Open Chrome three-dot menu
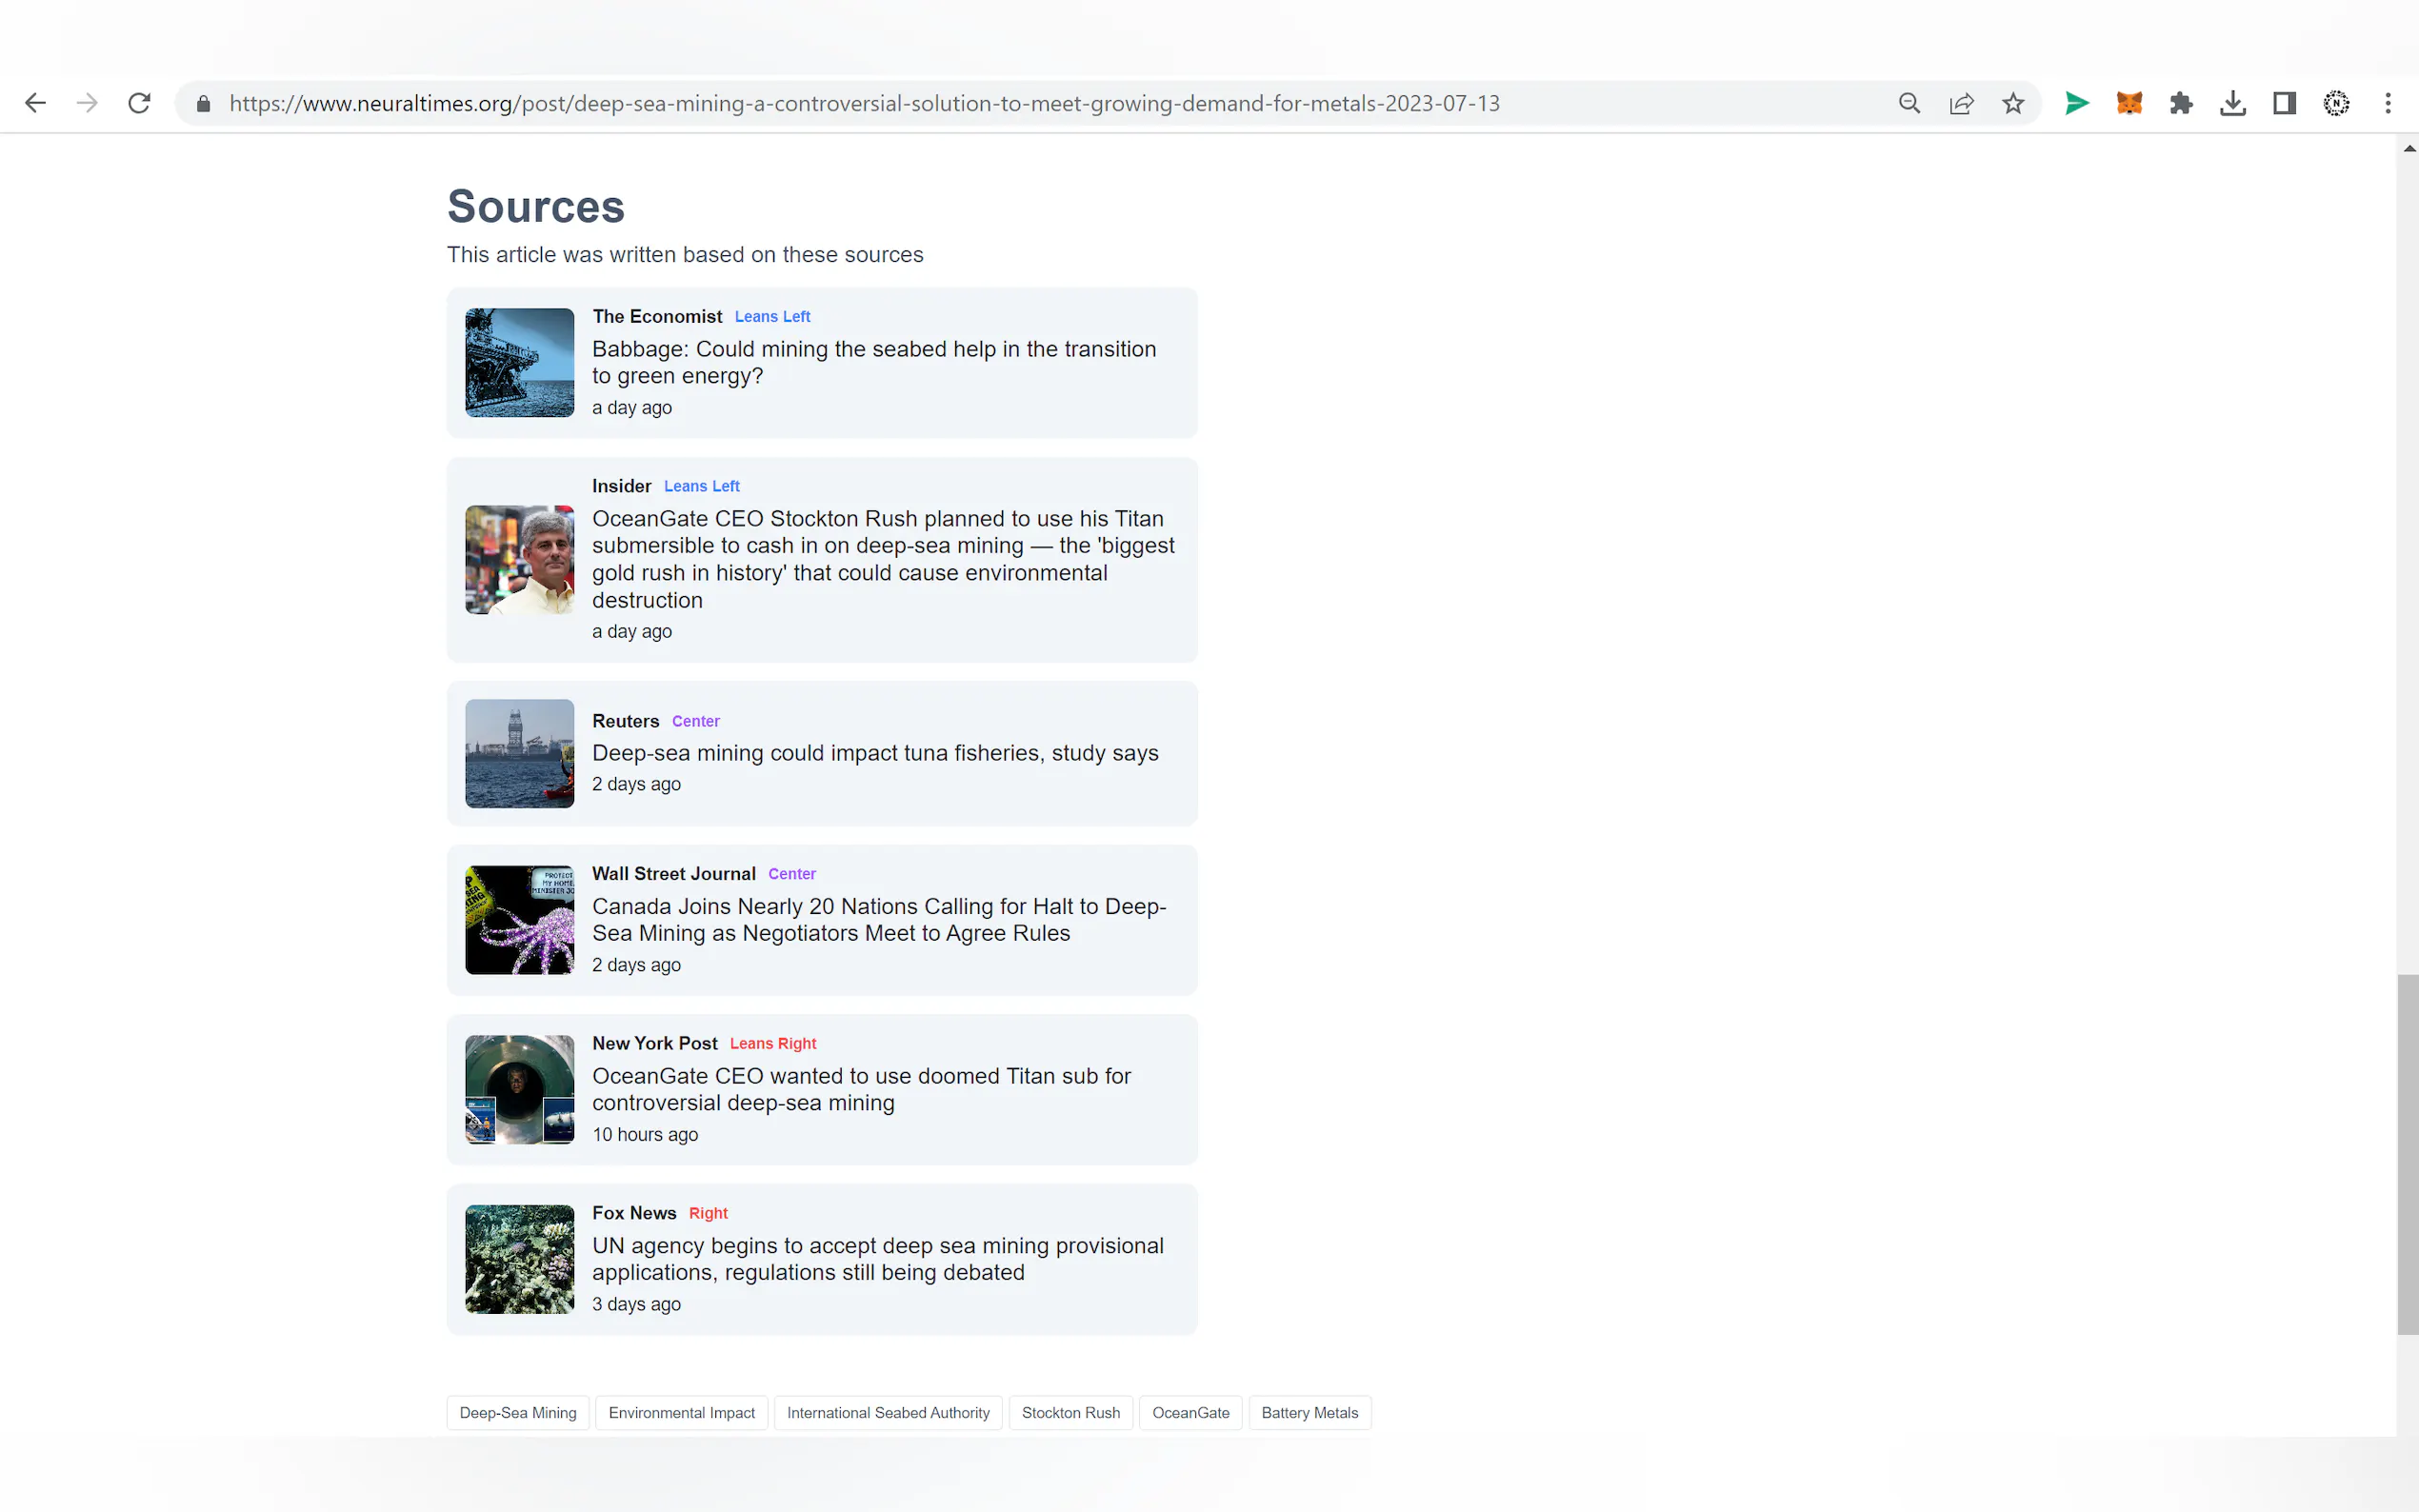 [x=2388, y=103]
